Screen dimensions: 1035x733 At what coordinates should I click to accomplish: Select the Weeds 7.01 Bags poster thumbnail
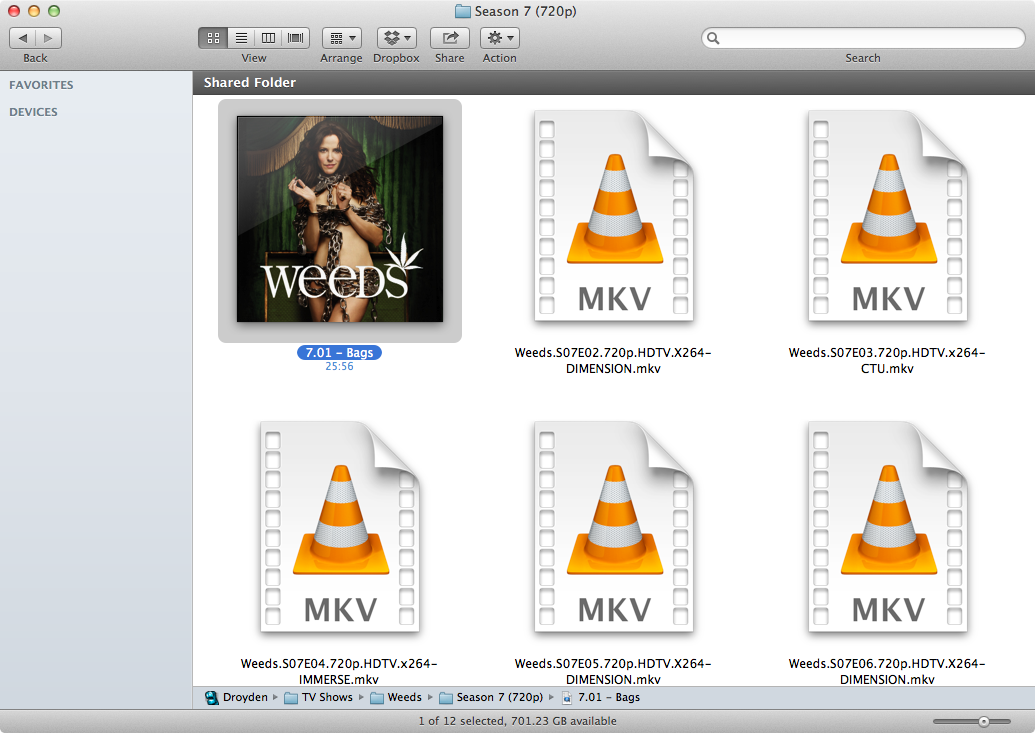click(340, 219)
